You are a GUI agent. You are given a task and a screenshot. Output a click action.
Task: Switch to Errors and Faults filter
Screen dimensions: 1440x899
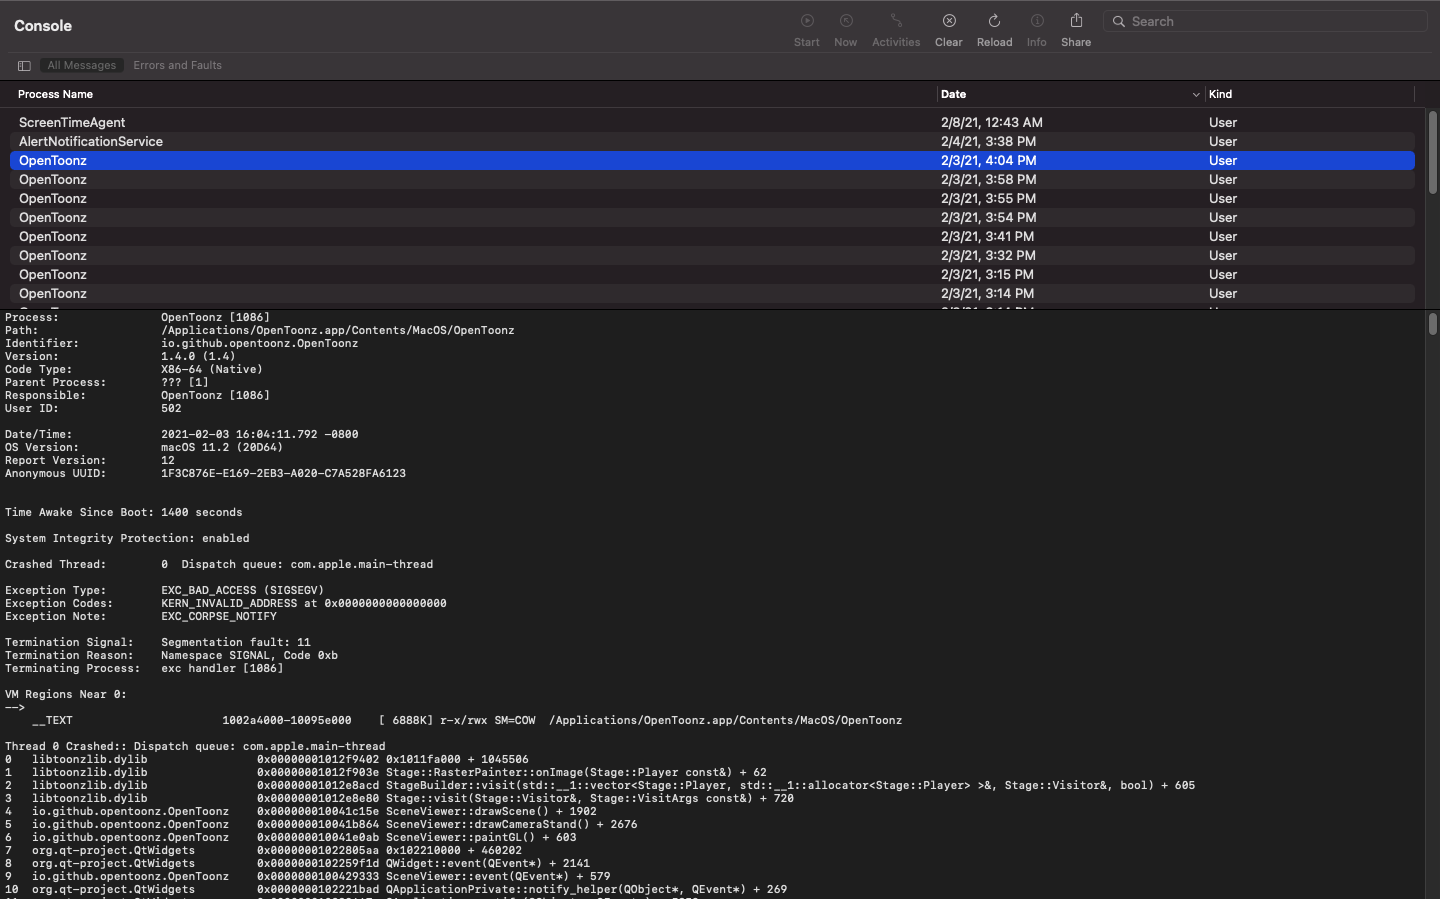[178, 66]
